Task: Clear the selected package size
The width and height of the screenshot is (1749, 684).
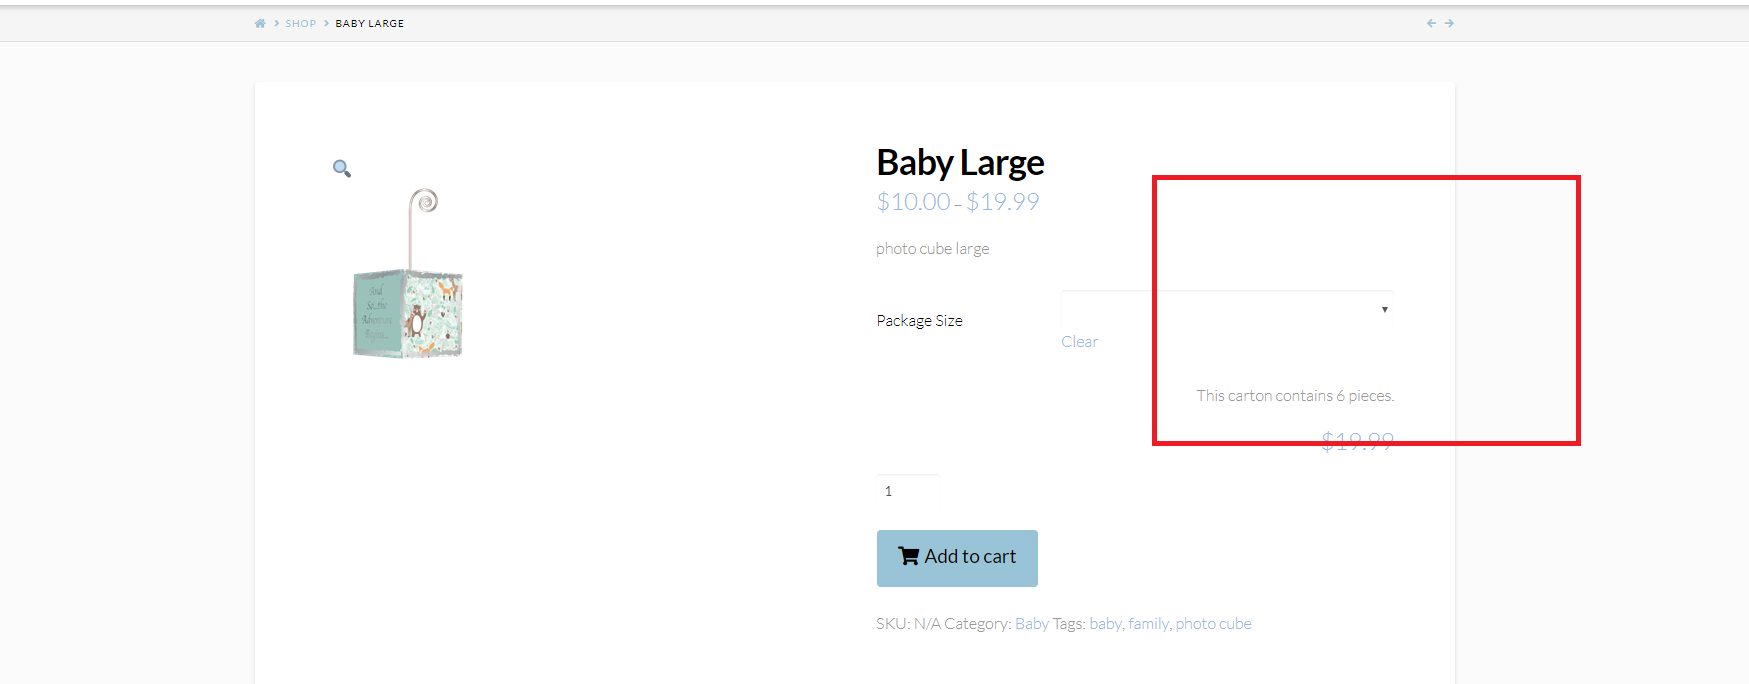Action: pyautogui.click(x=1079, y=342)
